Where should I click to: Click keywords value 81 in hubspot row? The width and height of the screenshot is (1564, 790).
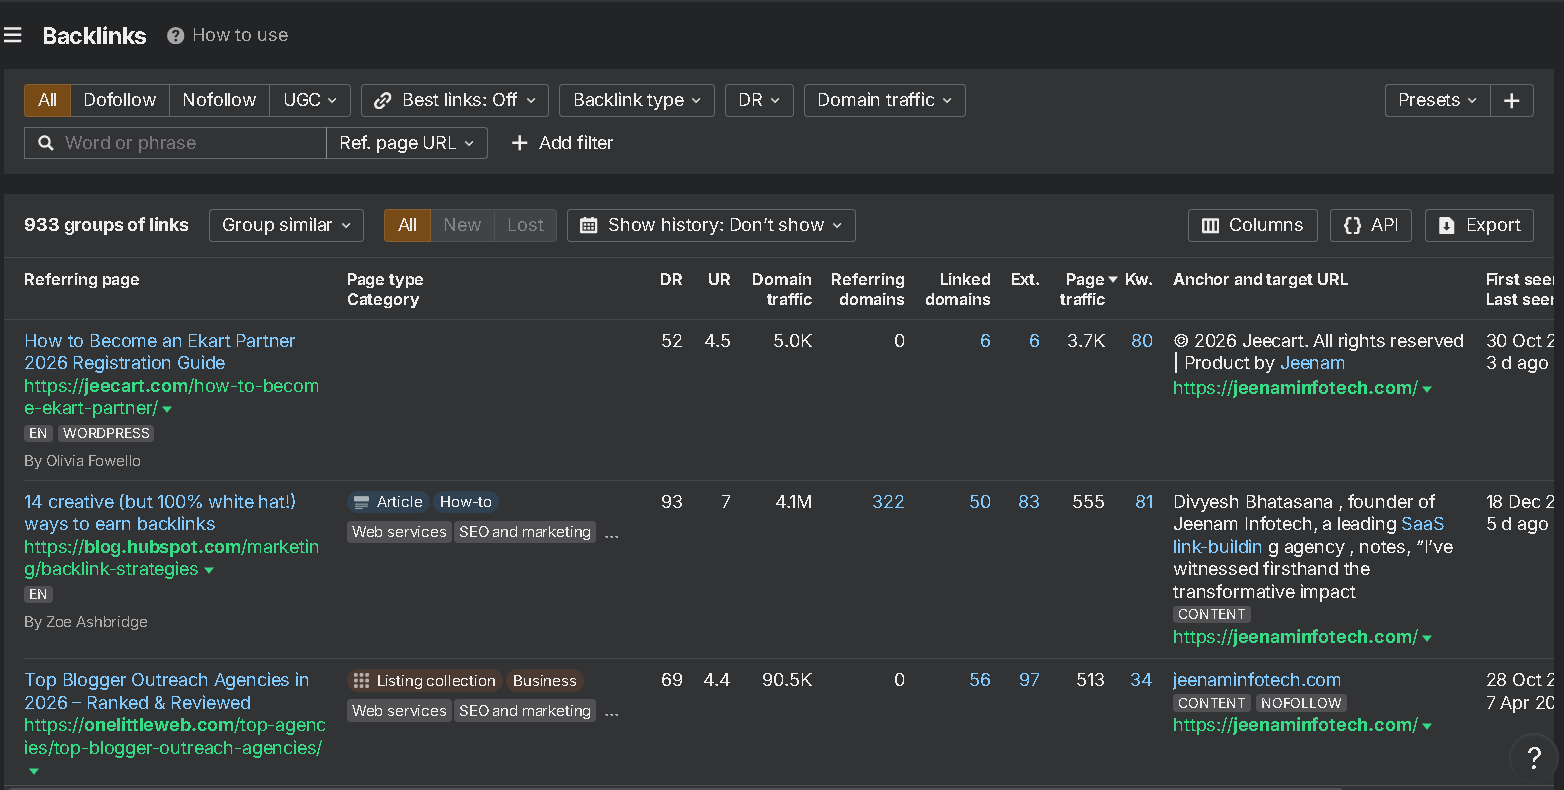pos(1144,502)
